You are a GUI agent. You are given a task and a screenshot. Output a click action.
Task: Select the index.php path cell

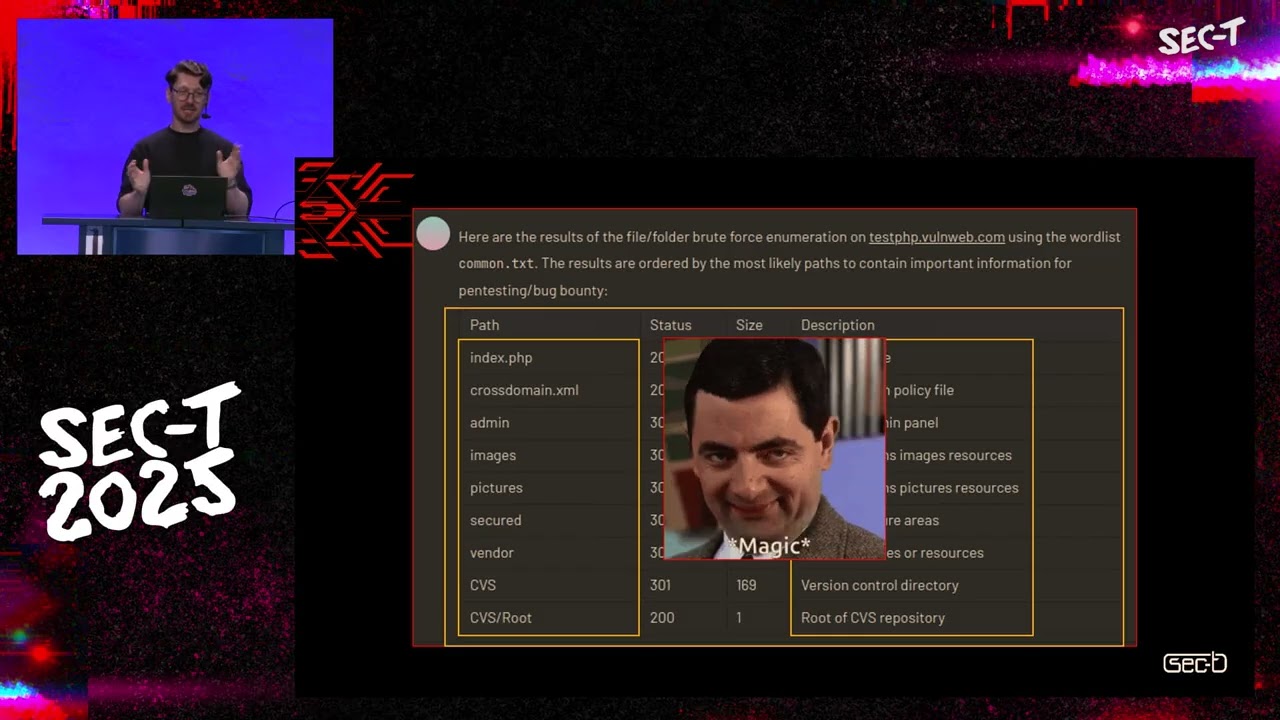(x=501, y=357)
